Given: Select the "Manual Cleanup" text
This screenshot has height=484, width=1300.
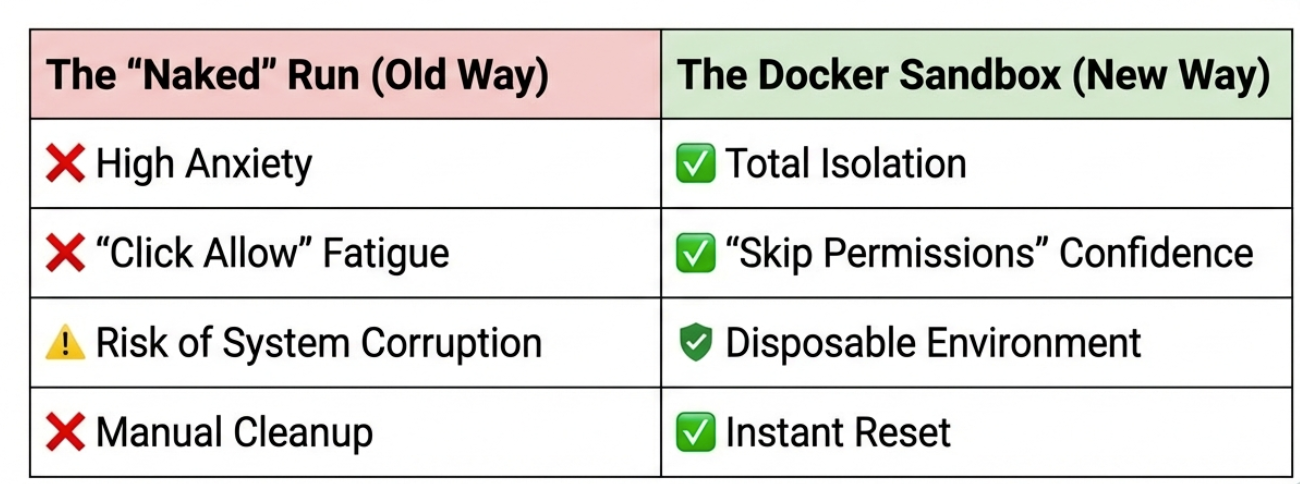Looking at the screenshot, I should [x=234, y=433].
